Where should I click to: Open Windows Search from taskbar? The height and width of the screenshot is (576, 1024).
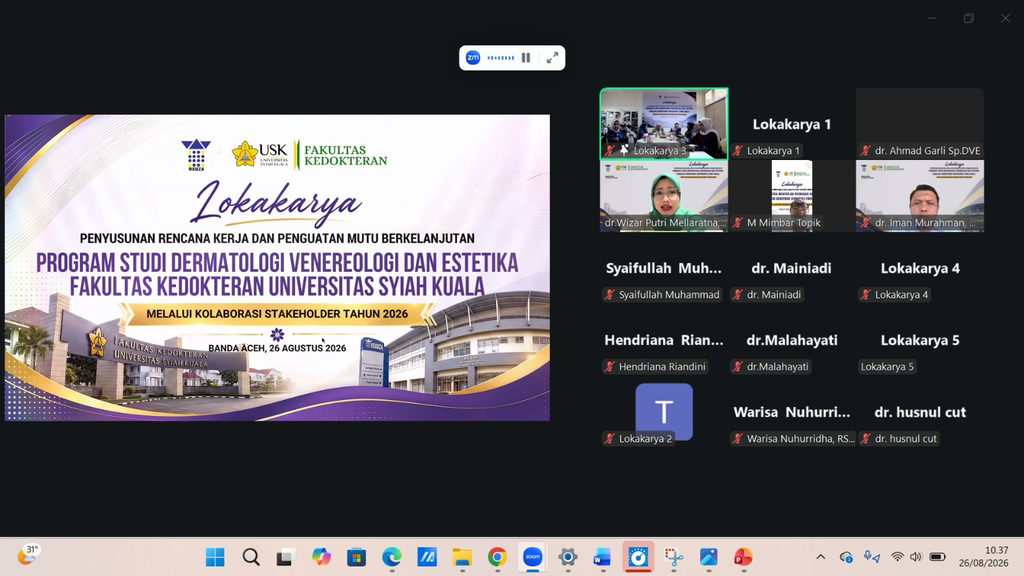pos(251,557)
